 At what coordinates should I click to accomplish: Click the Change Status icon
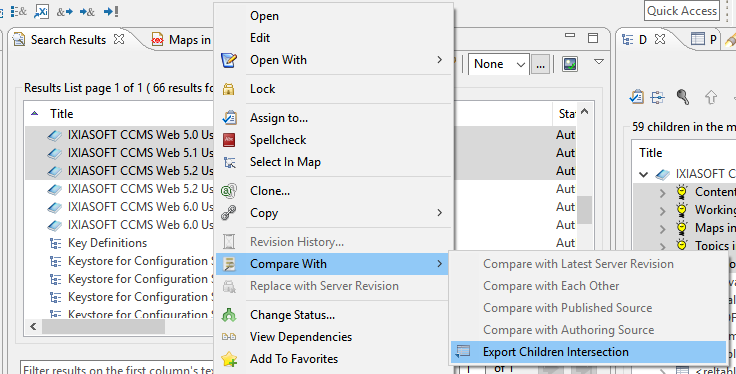click(229, 315)
